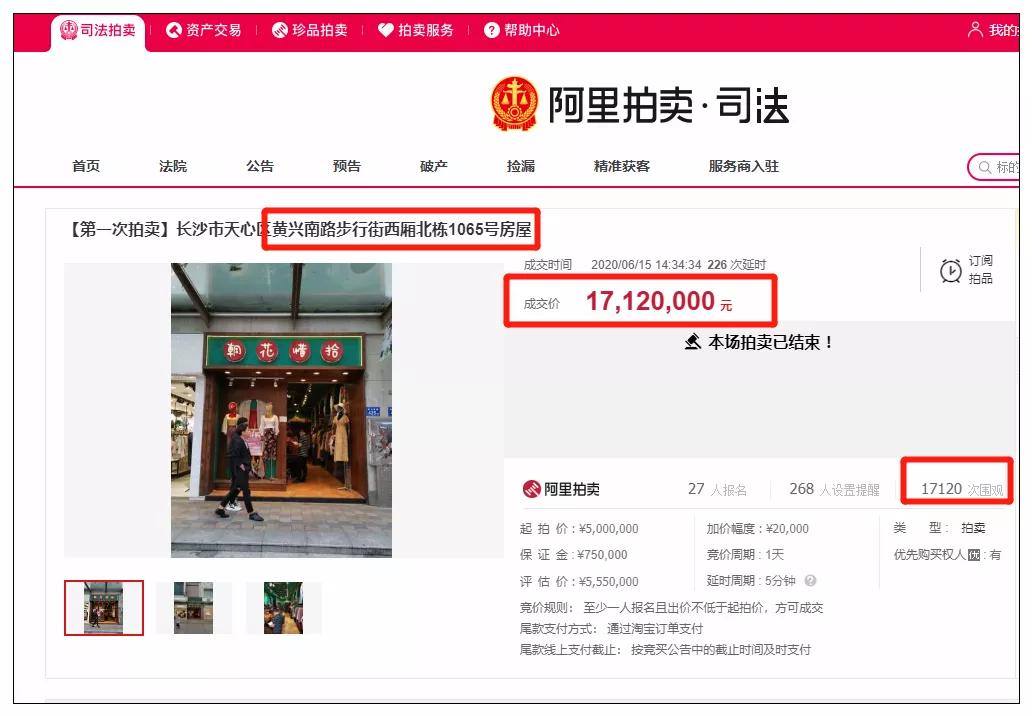
Task: Open the 服务商入驻 link
Action: 745,166
